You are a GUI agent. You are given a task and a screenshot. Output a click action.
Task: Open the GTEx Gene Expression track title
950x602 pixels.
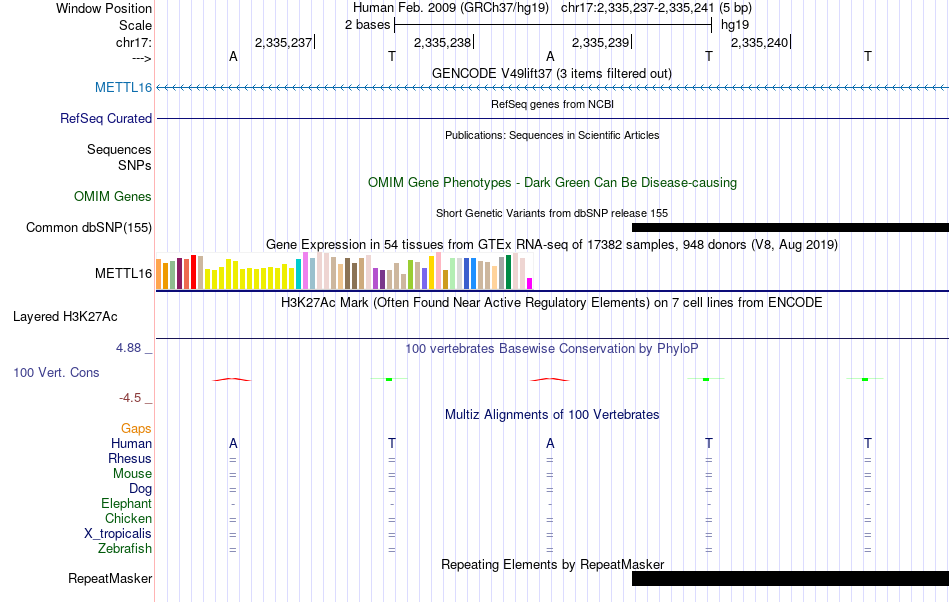pyautogui.click(x=552, y=245)
